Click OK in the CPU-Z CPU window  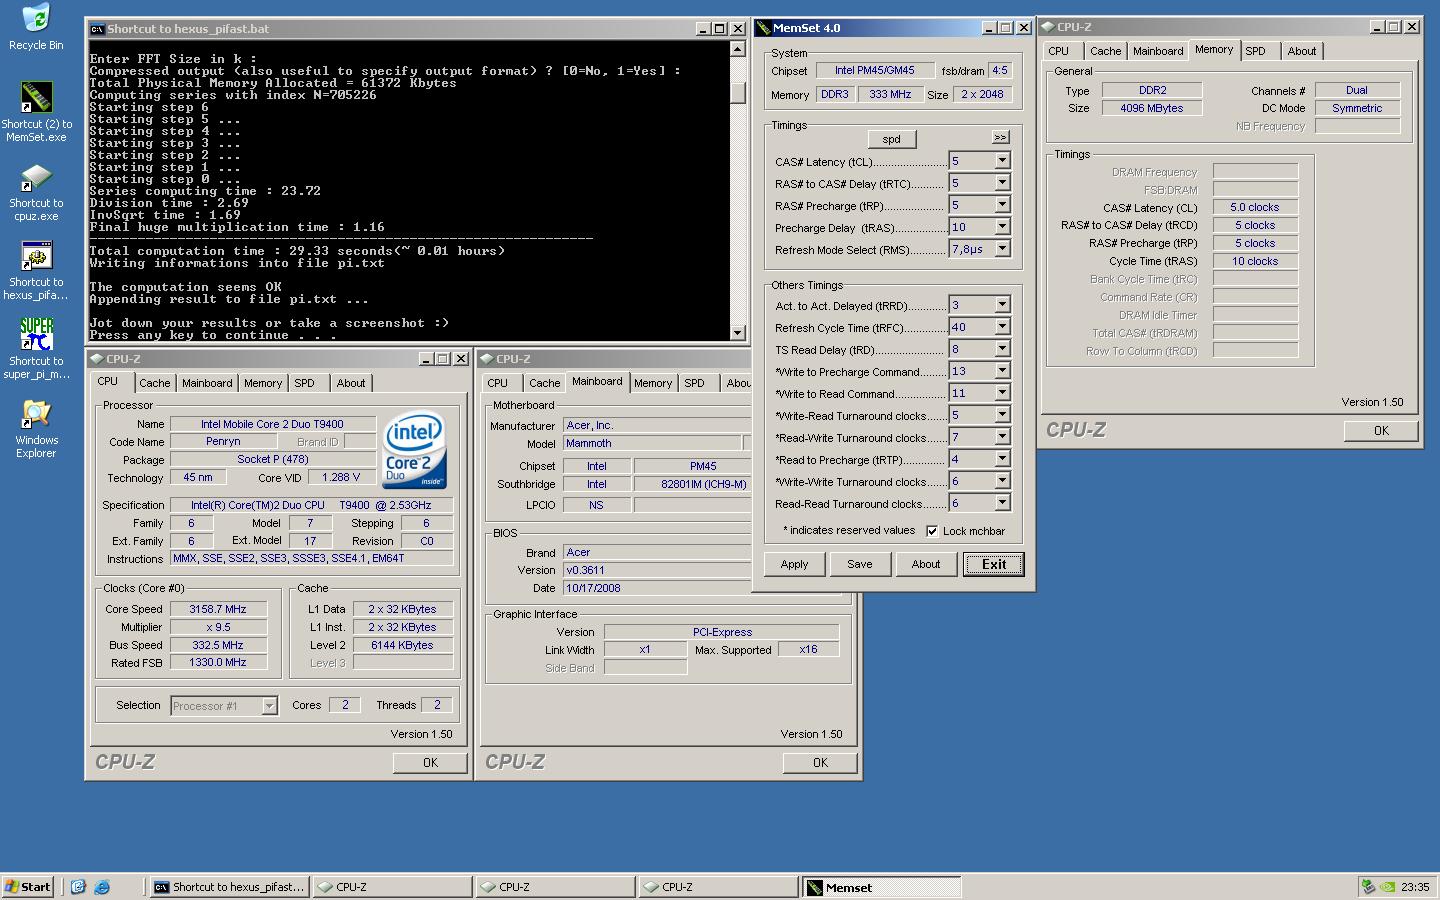point(430,763)
